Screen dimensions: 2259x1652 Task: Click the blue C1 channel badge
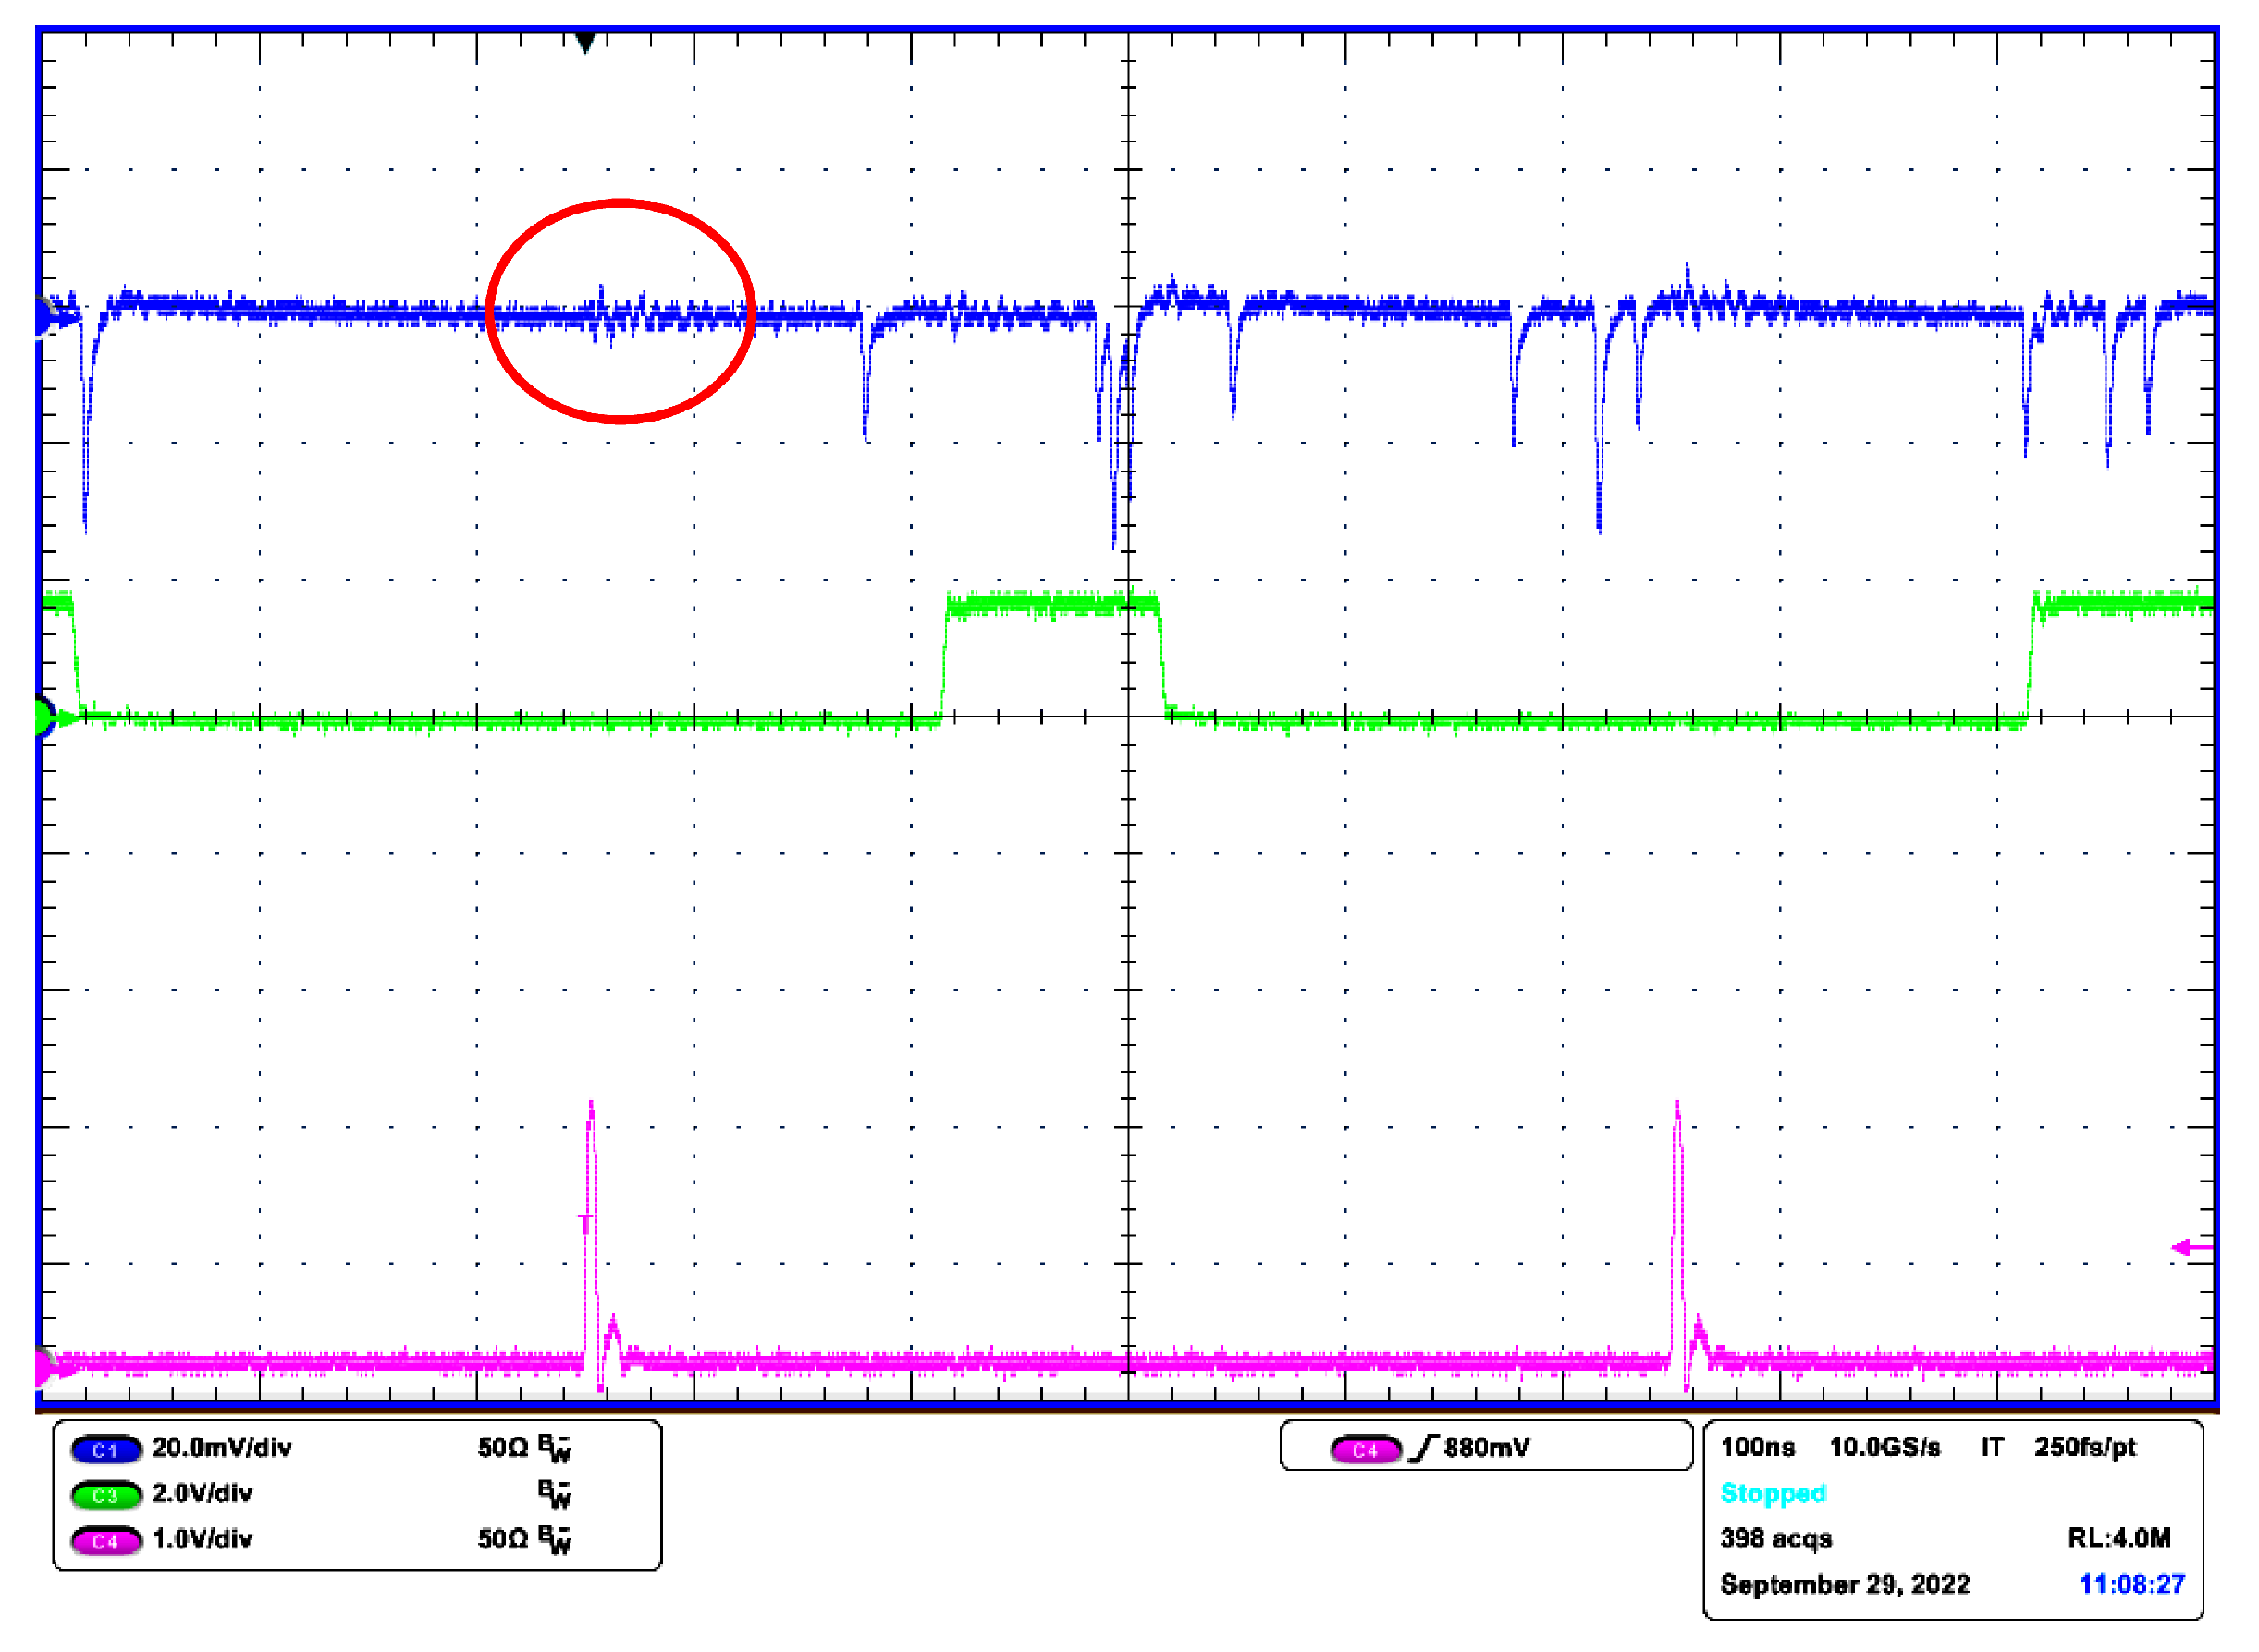click(x=105, y=1450)
